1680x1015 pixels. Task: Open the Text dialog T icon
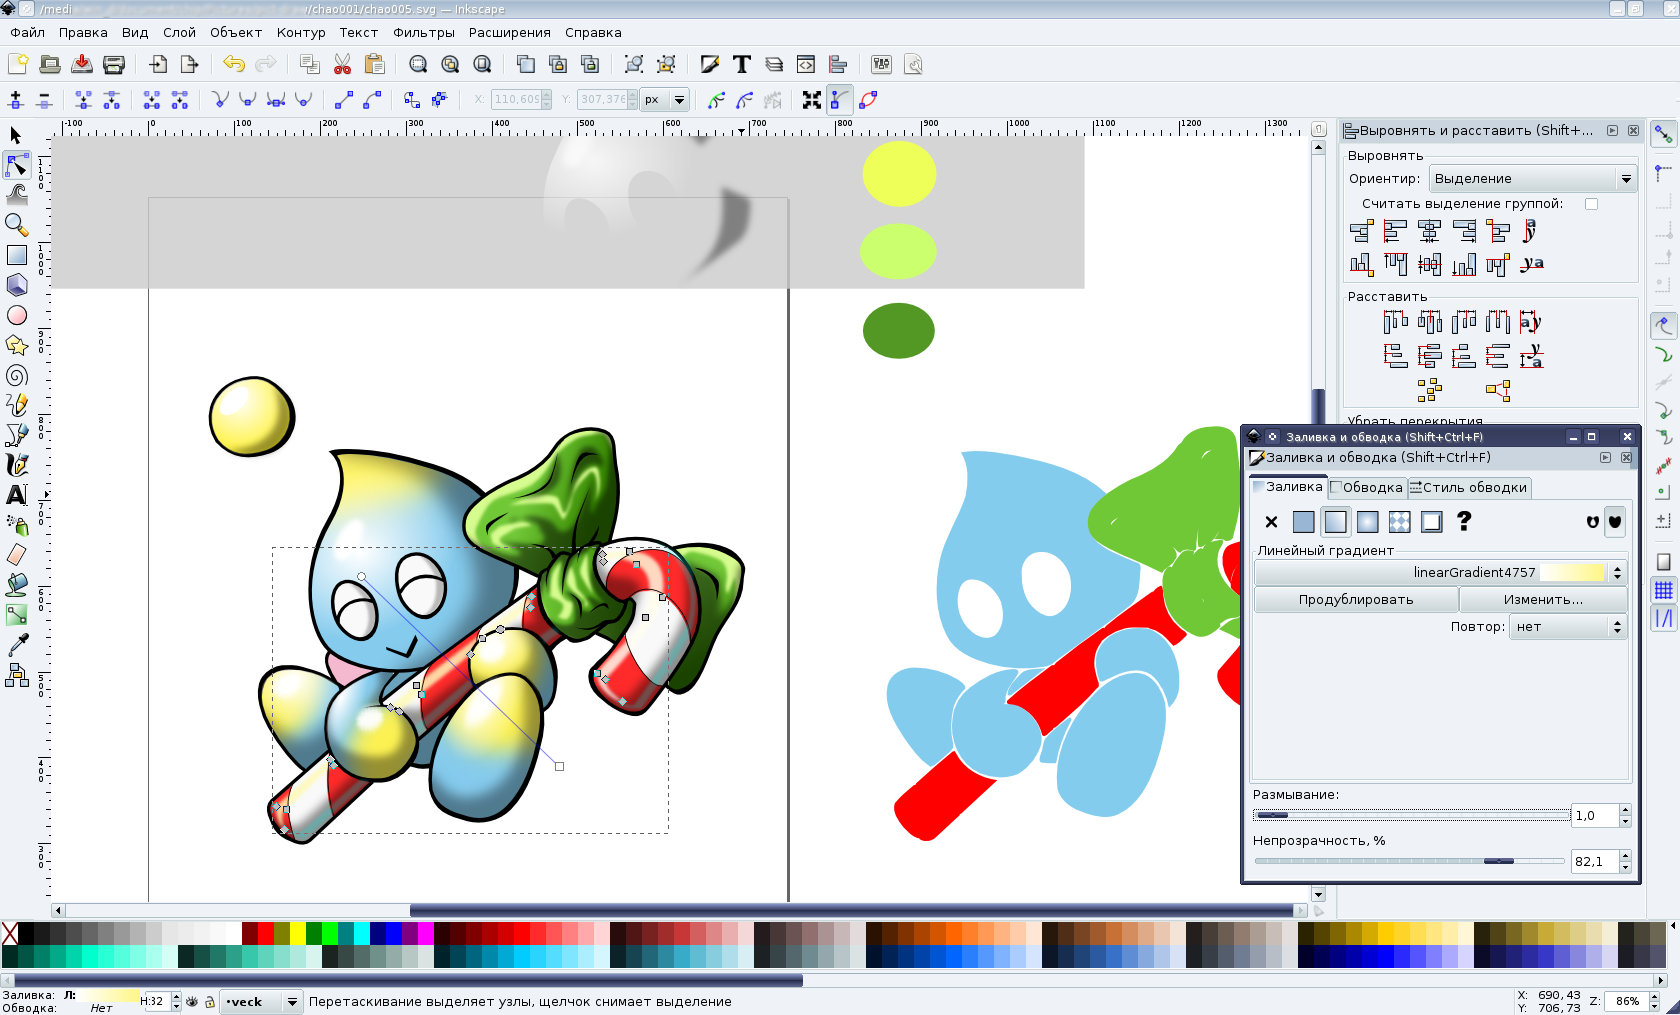point(742,64)
